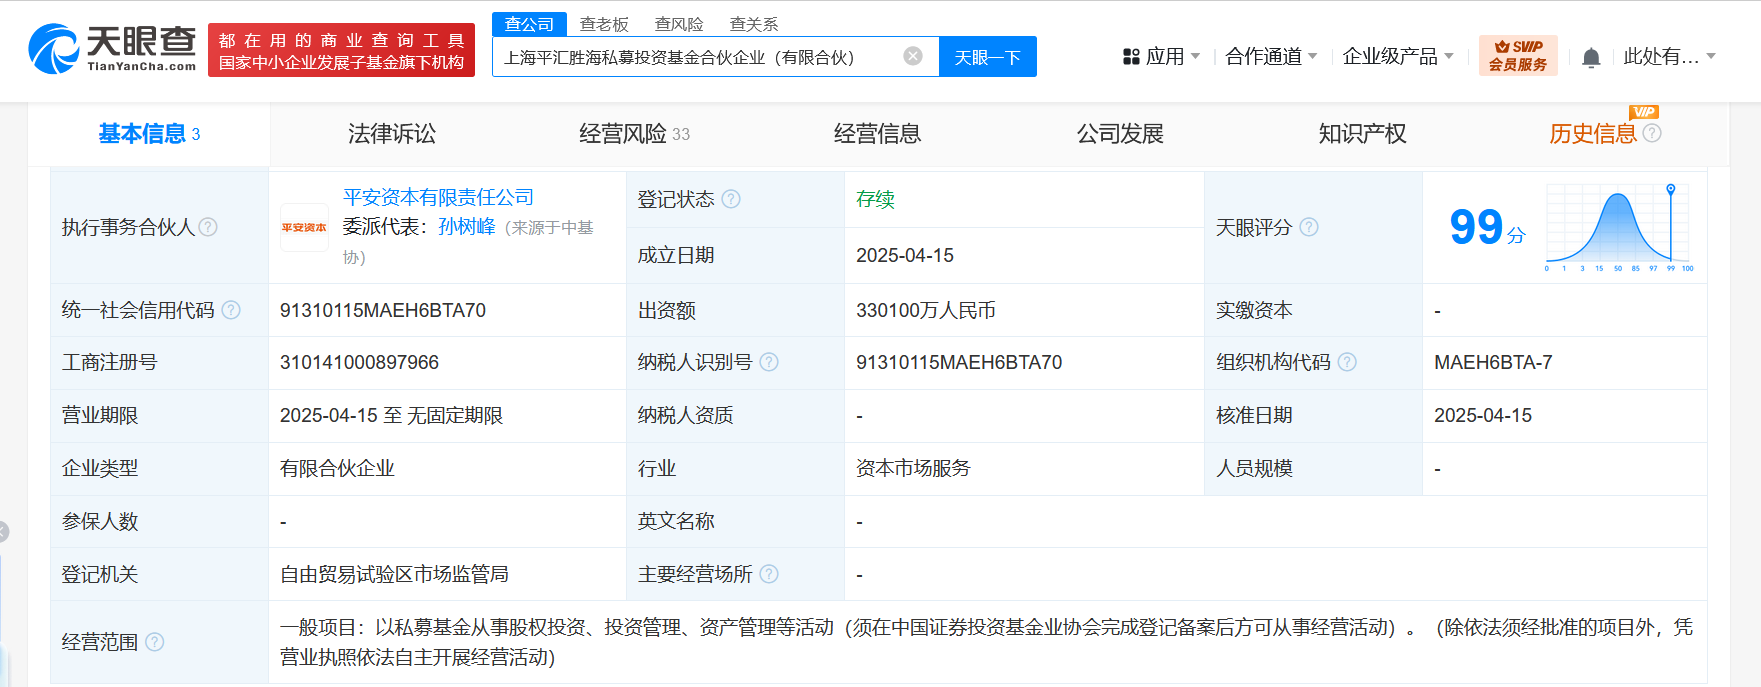Click the 存续 status value
The height and width of the screenshot is (687, 1761).
point(875,199)
